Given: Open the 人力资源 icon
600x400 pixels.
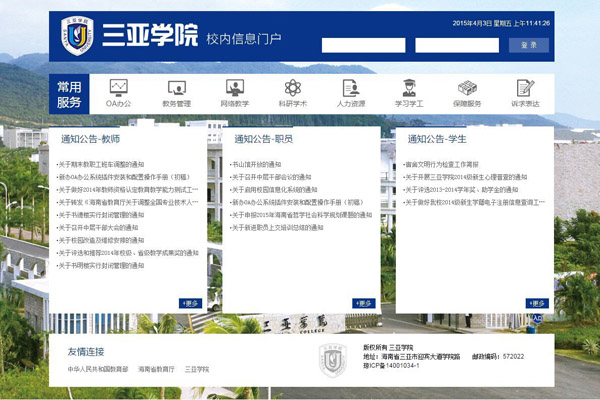Looking at the screenshot, I should tap(350, 90).
